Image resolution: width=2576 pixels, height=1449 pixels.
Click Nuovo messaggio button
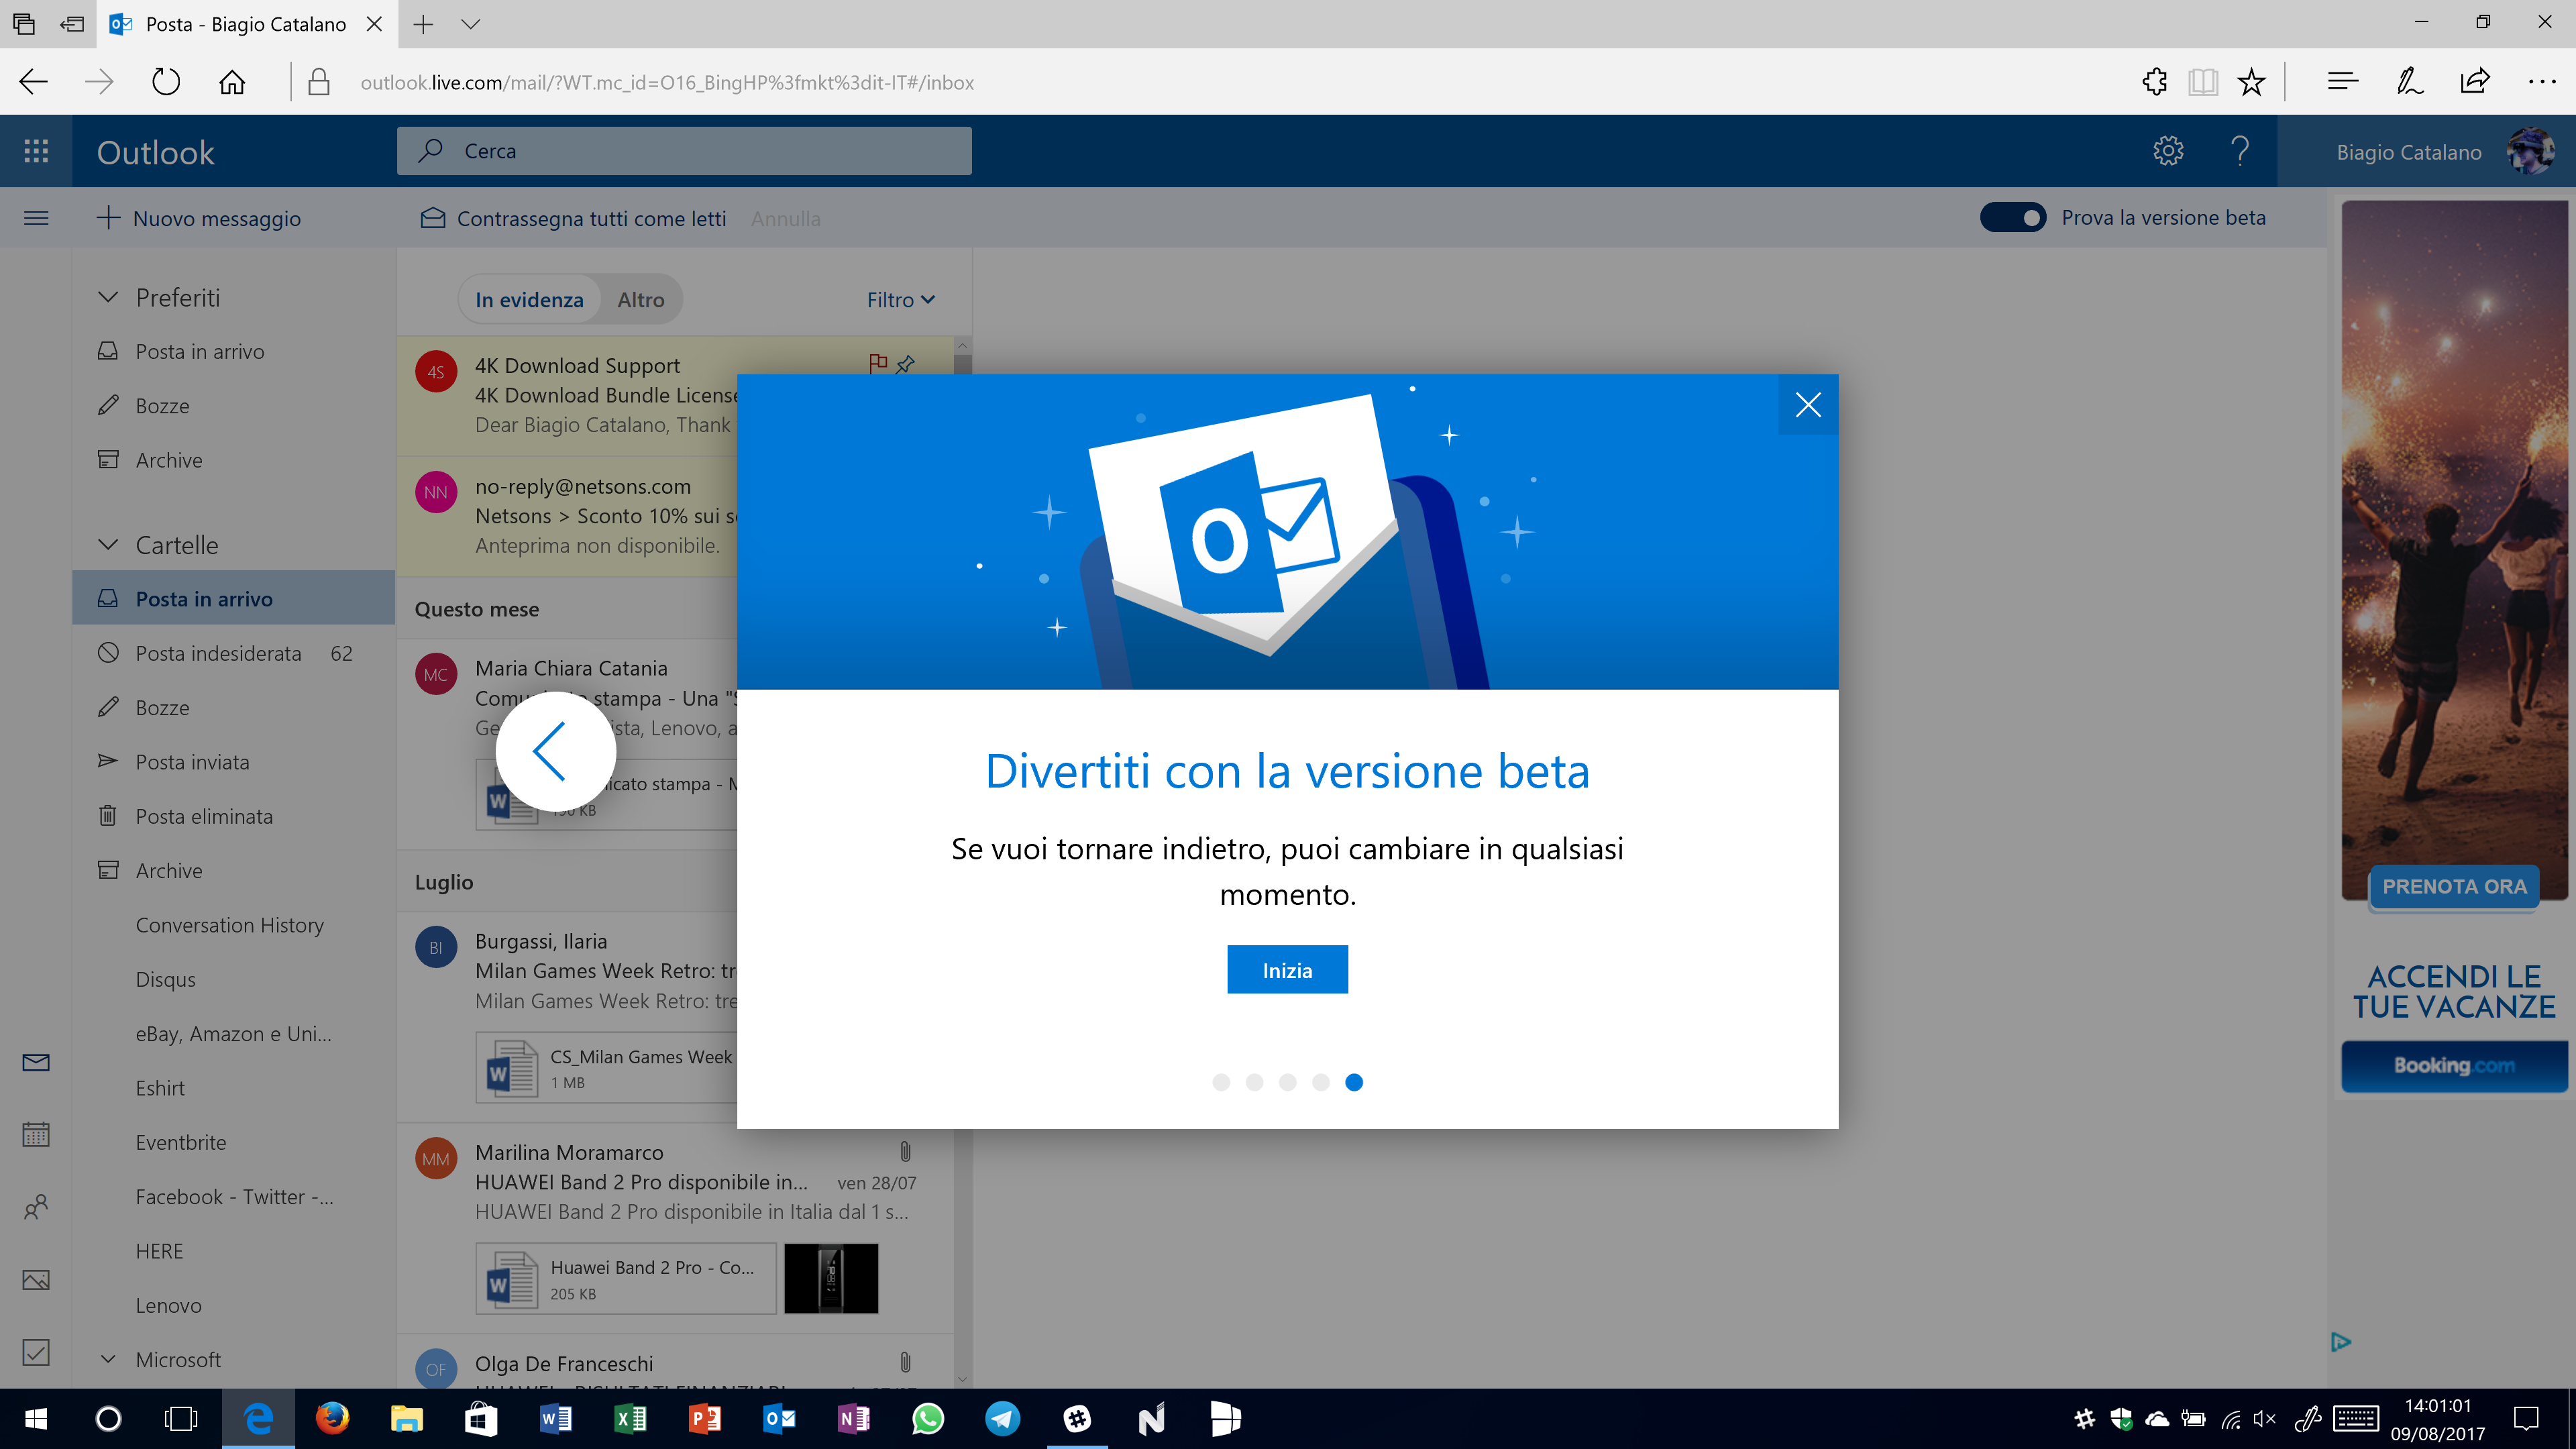(x=198, y=218)
